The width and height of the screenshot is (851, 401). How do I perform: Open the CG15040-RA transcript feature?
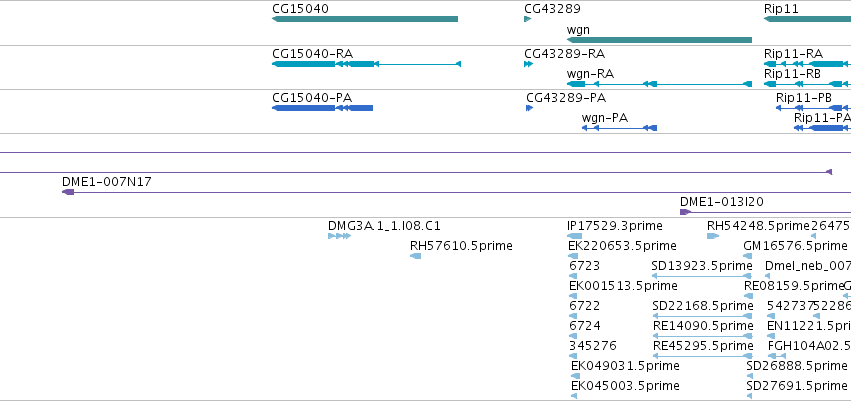[x=366, y=64]
